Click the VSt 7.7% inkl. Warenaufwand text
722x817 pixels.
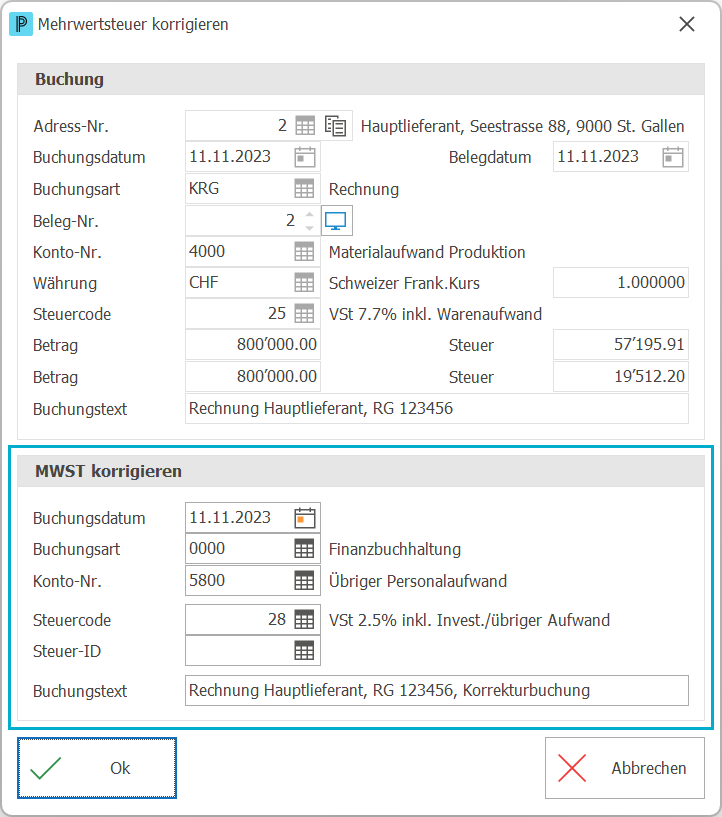tap(435, 315)
